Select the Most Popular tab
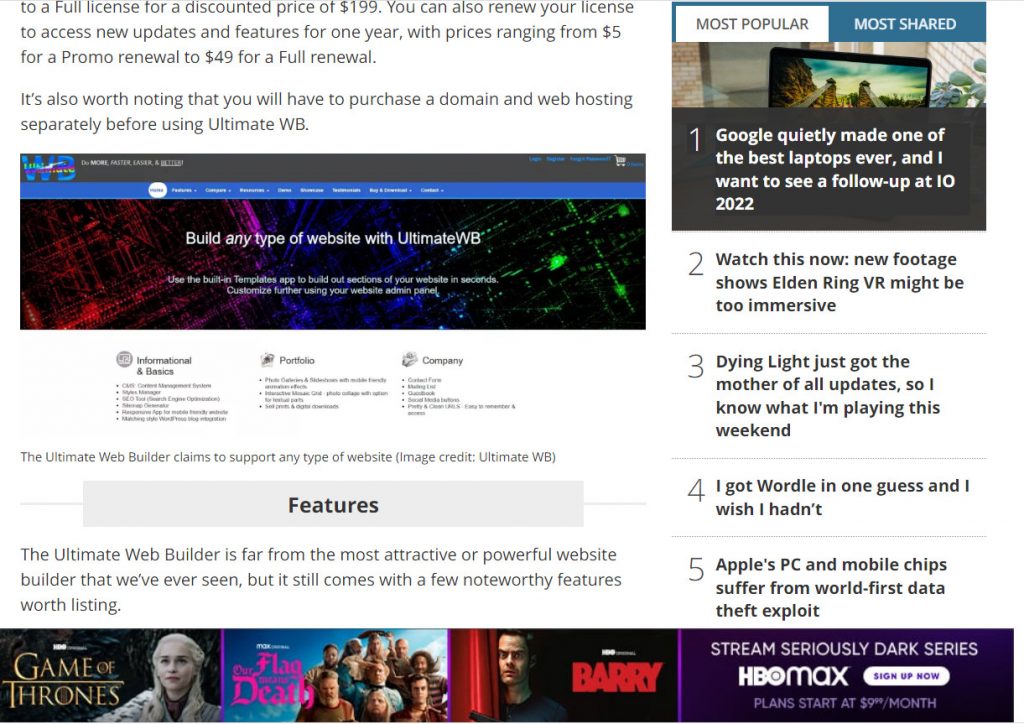Screen dimensions: 1024x724 [x=751, y=24]
